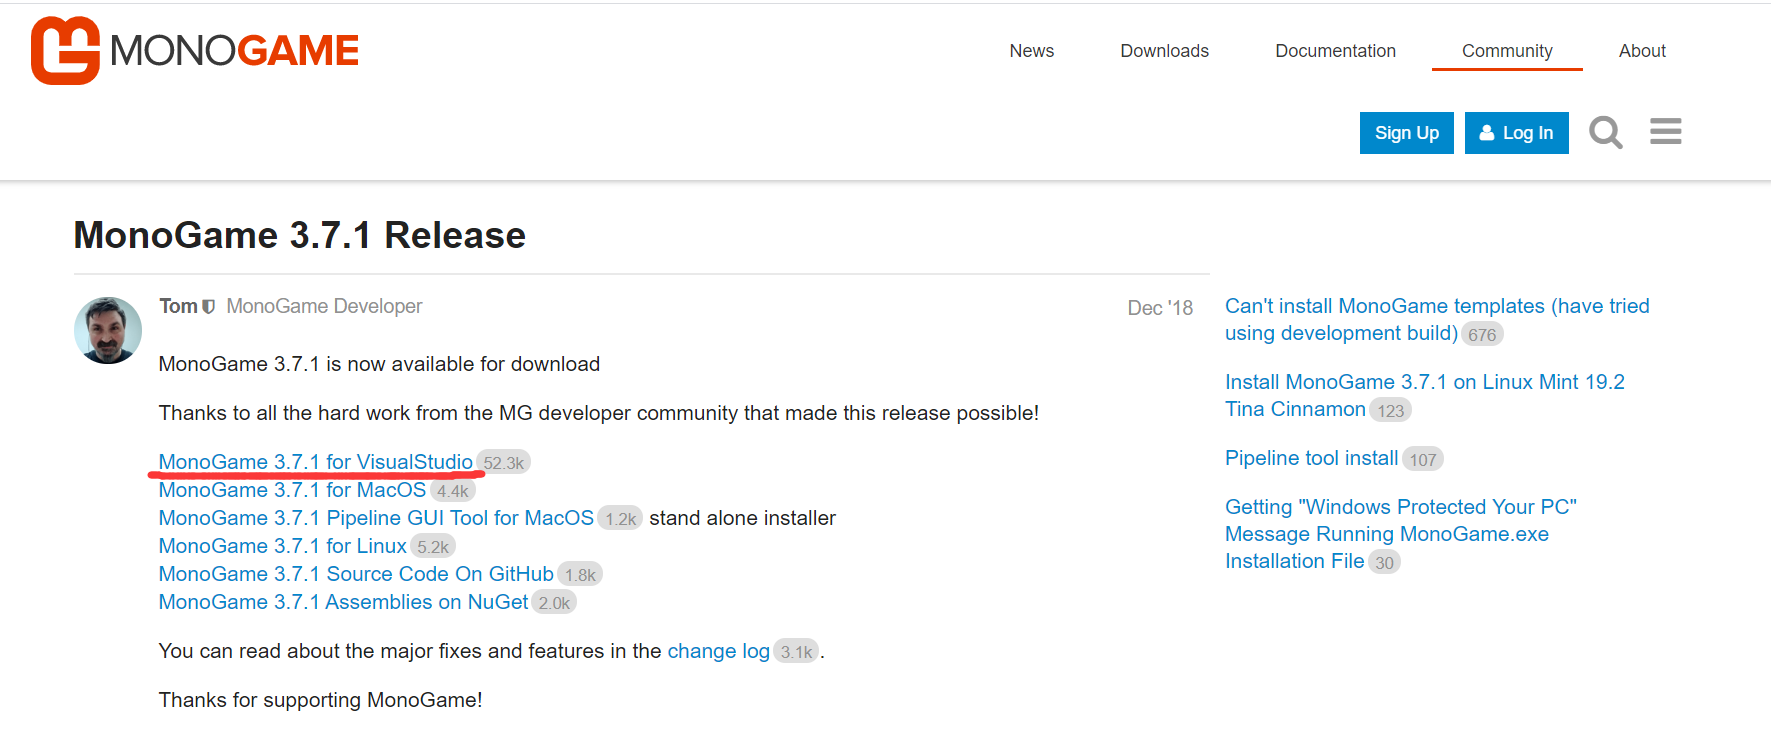Open Source Code On GitHub link
The height and width of the screenshot is (748, 1771).
tap(355, 574)
